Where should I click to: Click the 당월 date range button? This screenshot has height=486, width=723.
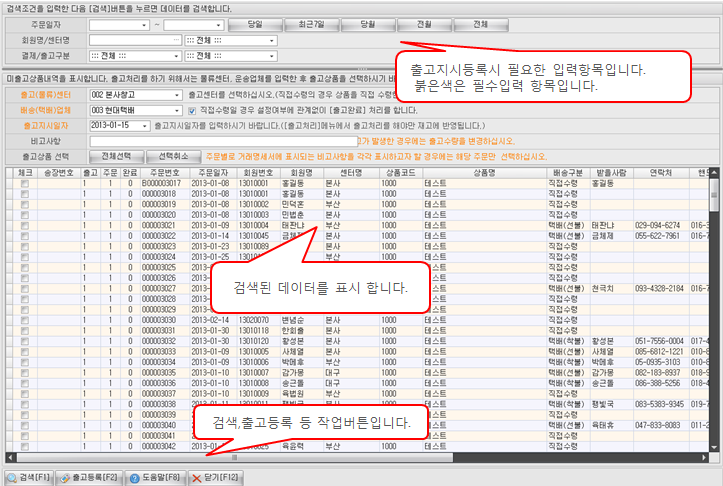pos(368,25)
